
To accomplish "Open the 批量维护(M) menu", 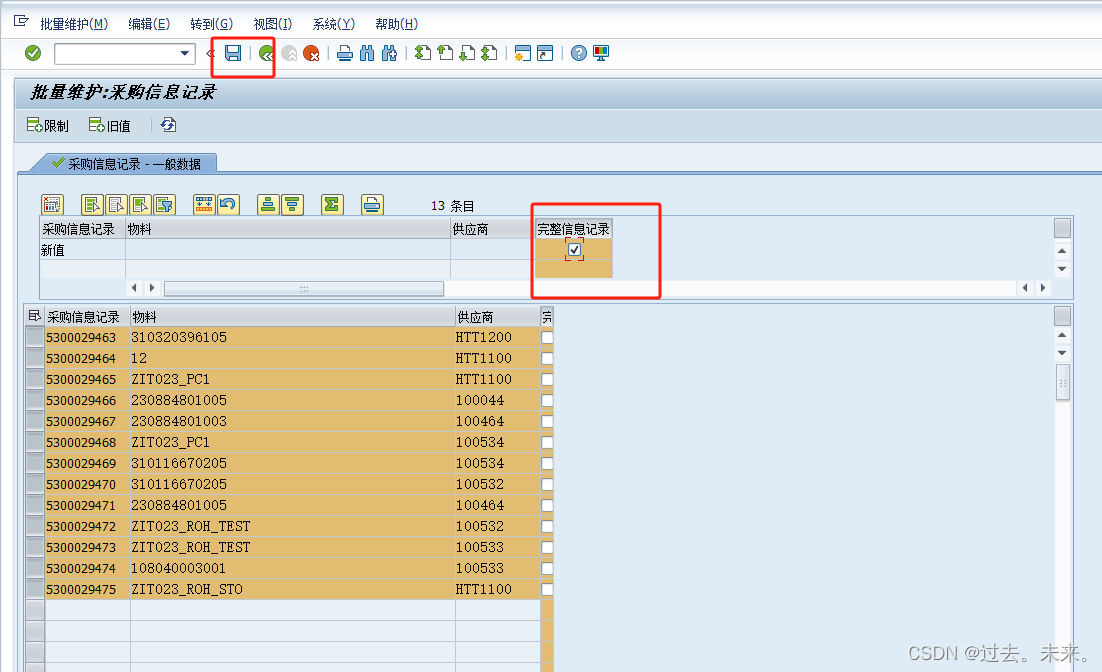I will tap(74, 24).
